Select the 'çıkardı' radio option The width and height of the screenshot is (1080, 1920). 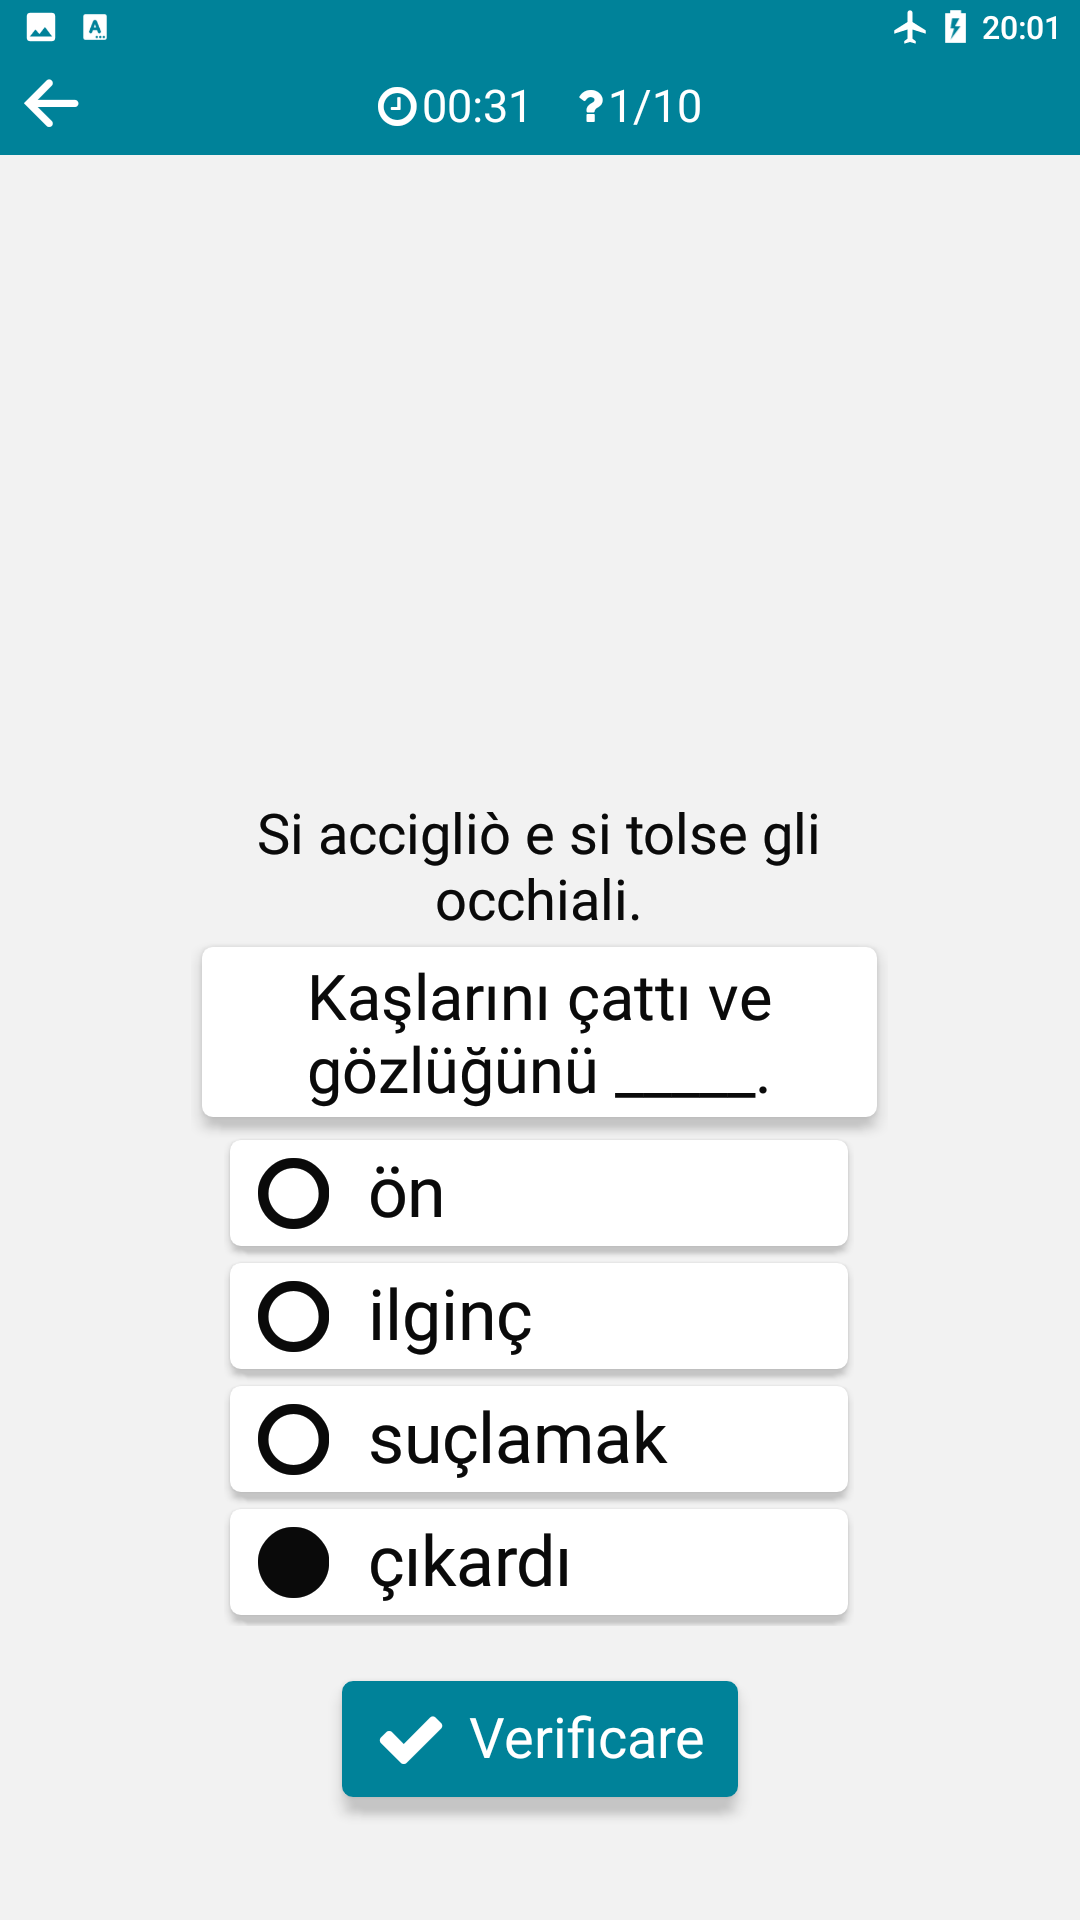pyautogui.click(x=294, y=1562)
